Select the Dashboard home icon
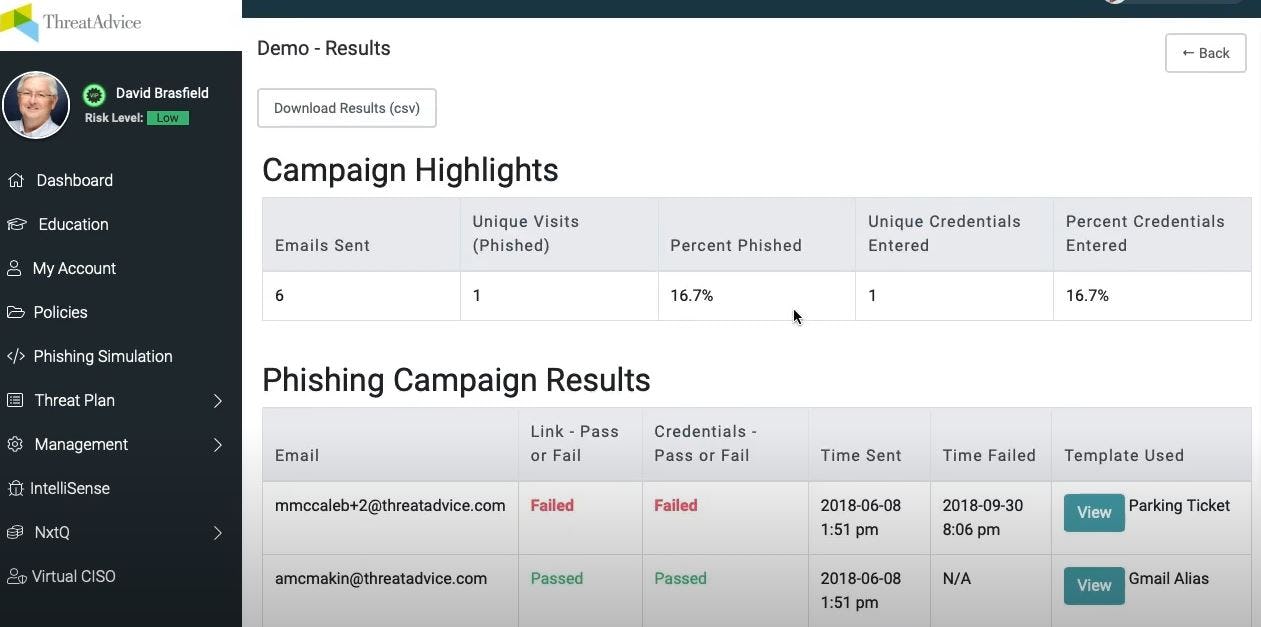Viewport: 1261px width, 627px height. point(16,180)
